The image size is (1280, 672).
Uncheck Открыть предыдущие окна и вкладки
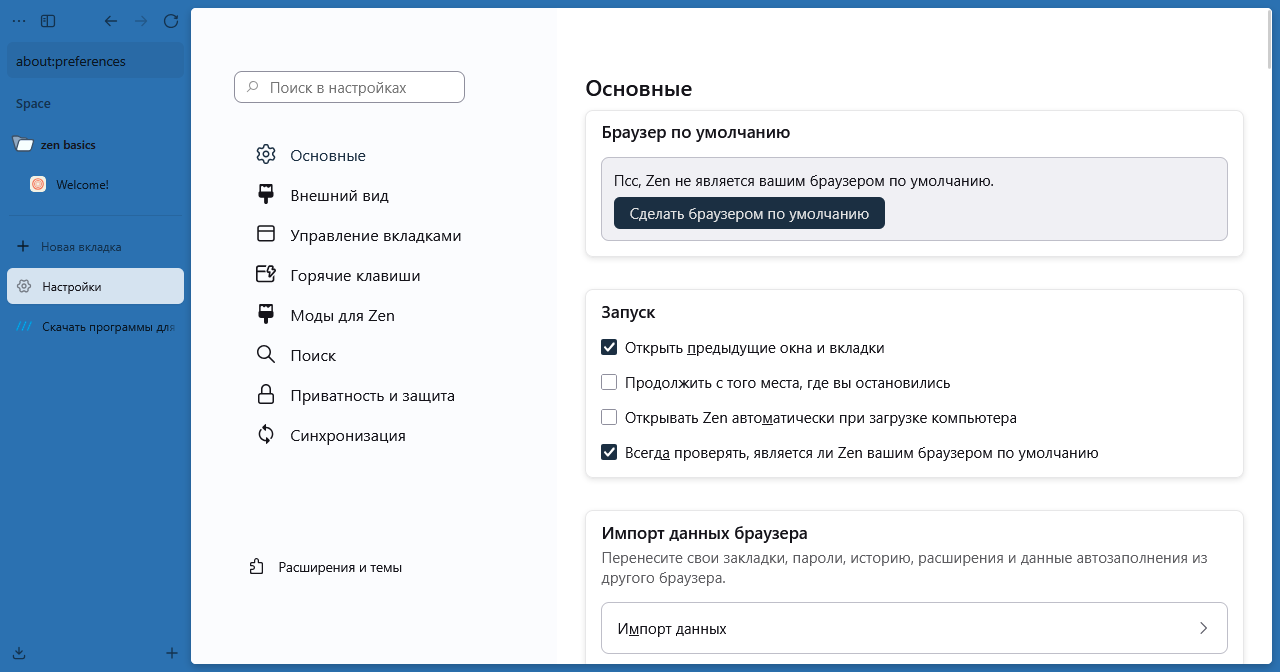[x=609, y=347]
